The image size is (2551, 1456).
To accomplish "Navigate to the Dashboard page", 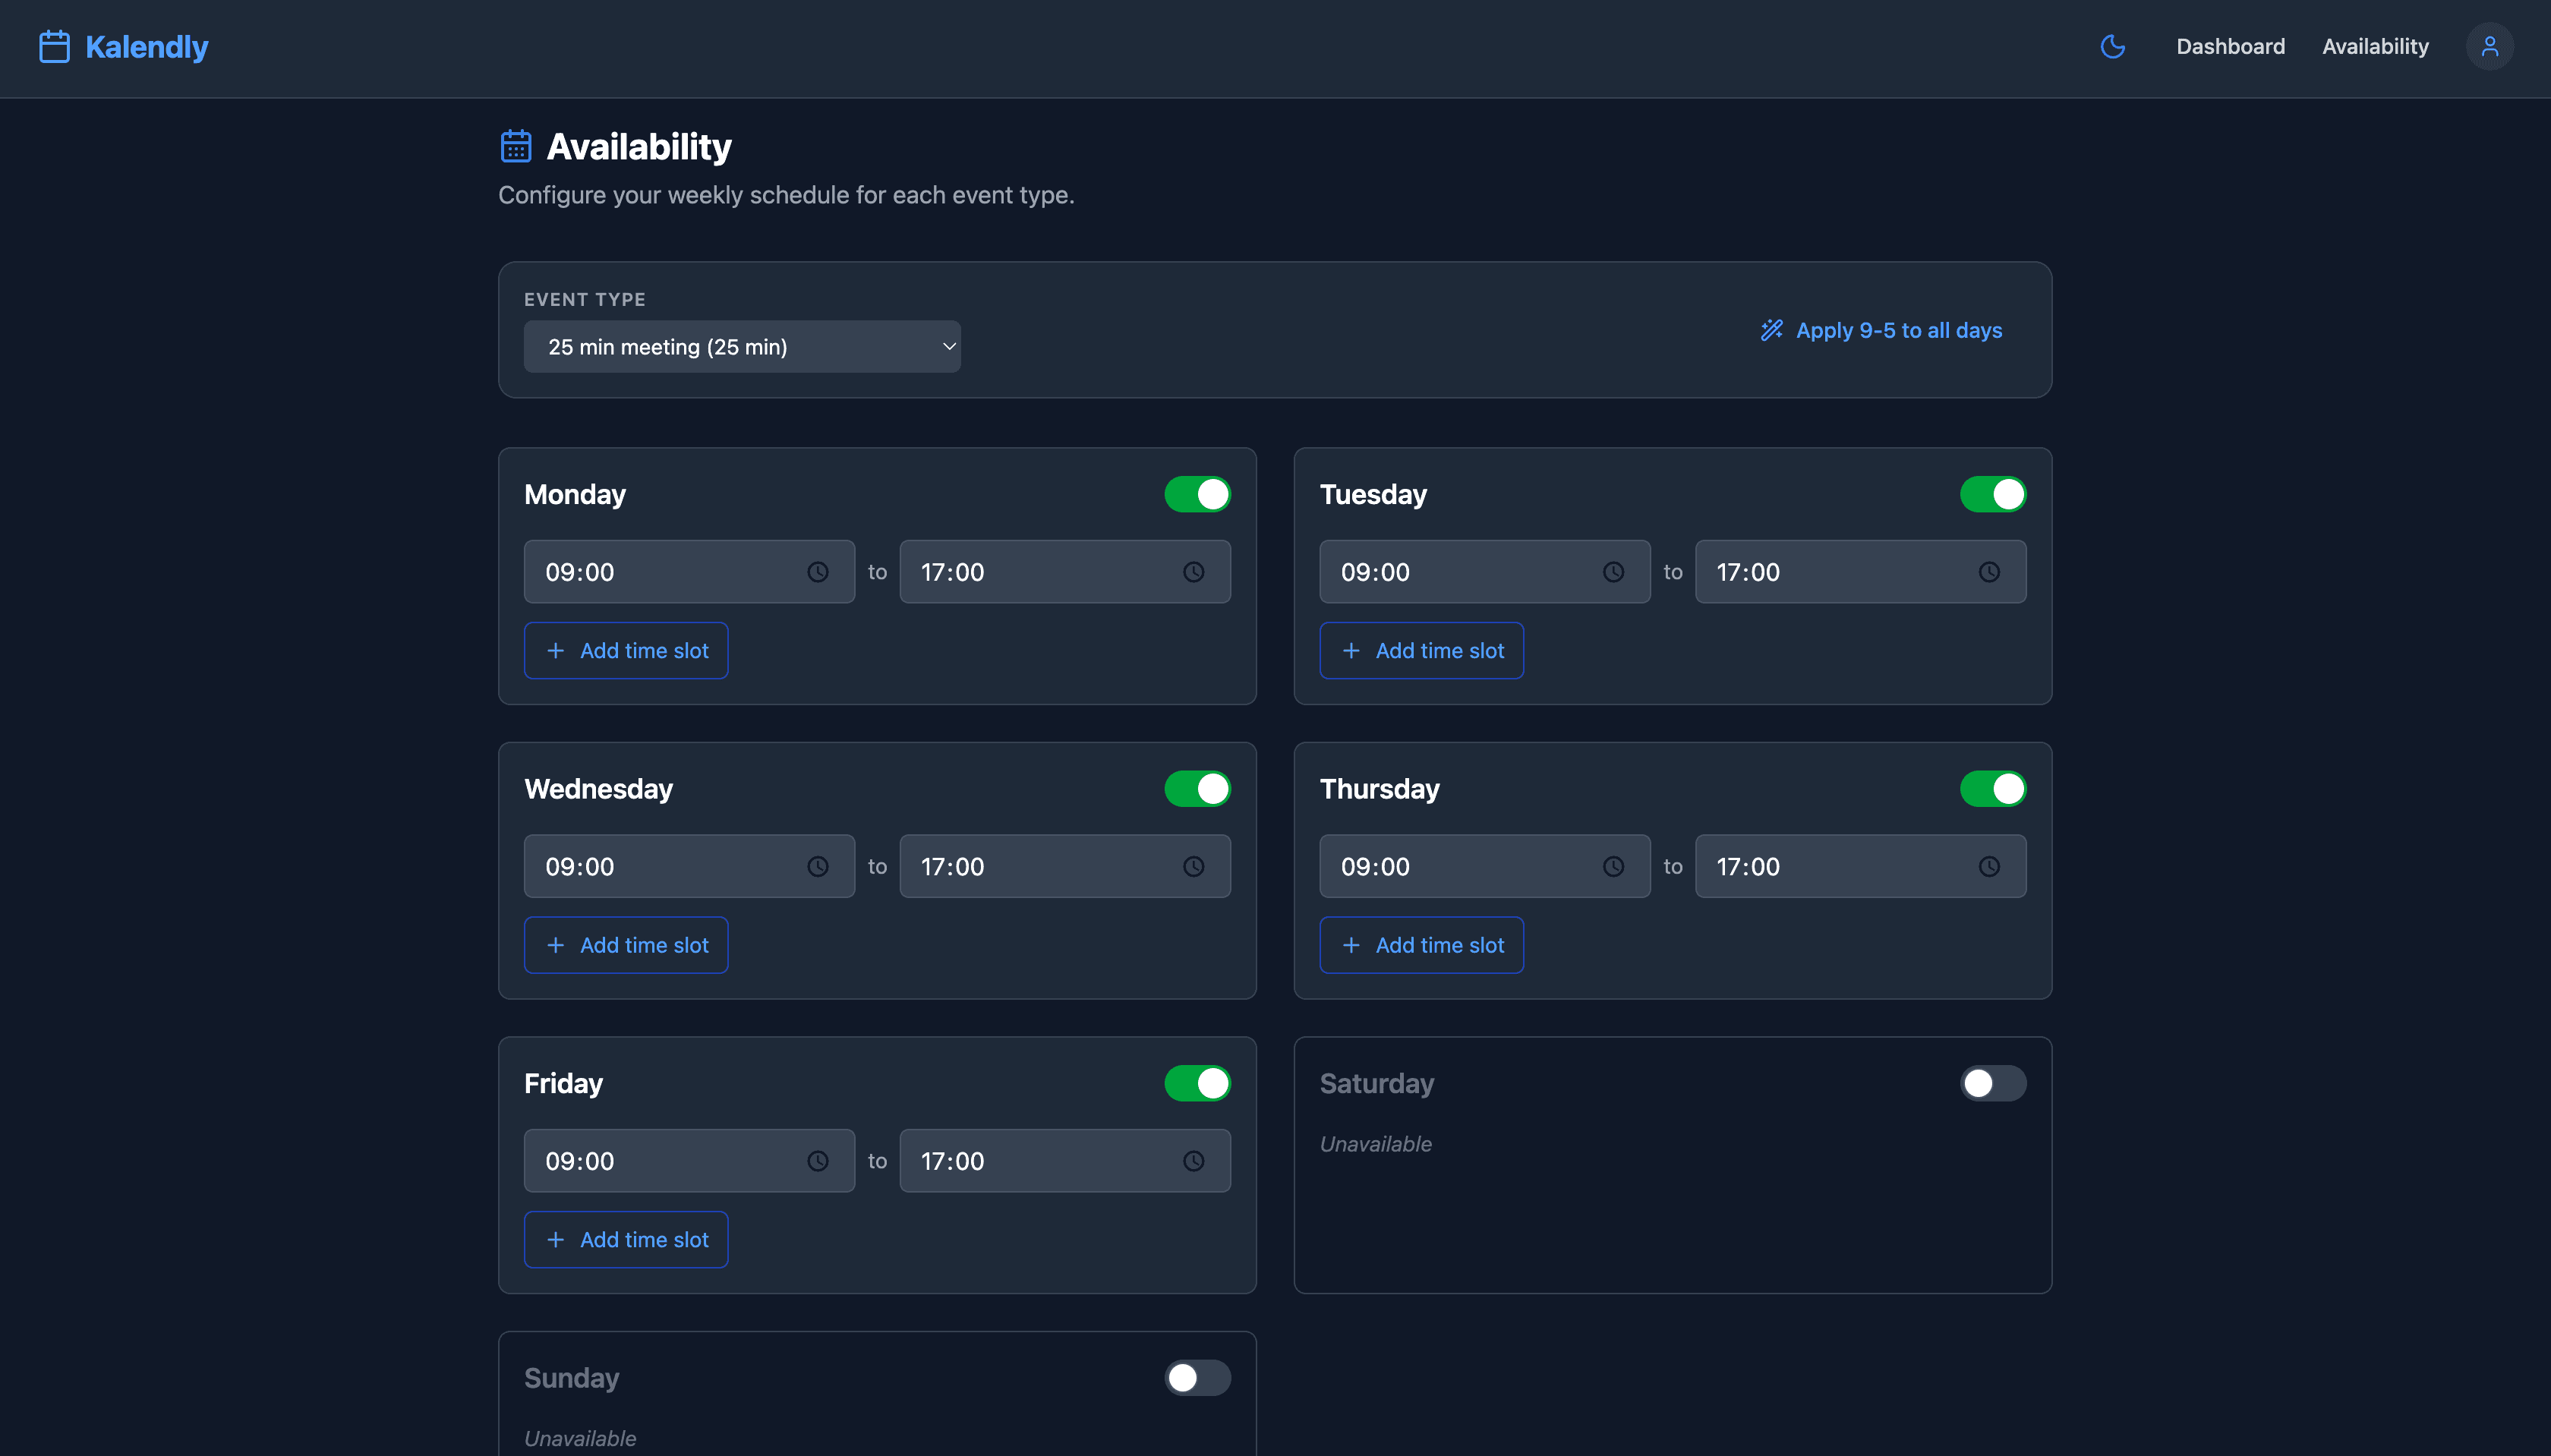I will click(2230, 46).
